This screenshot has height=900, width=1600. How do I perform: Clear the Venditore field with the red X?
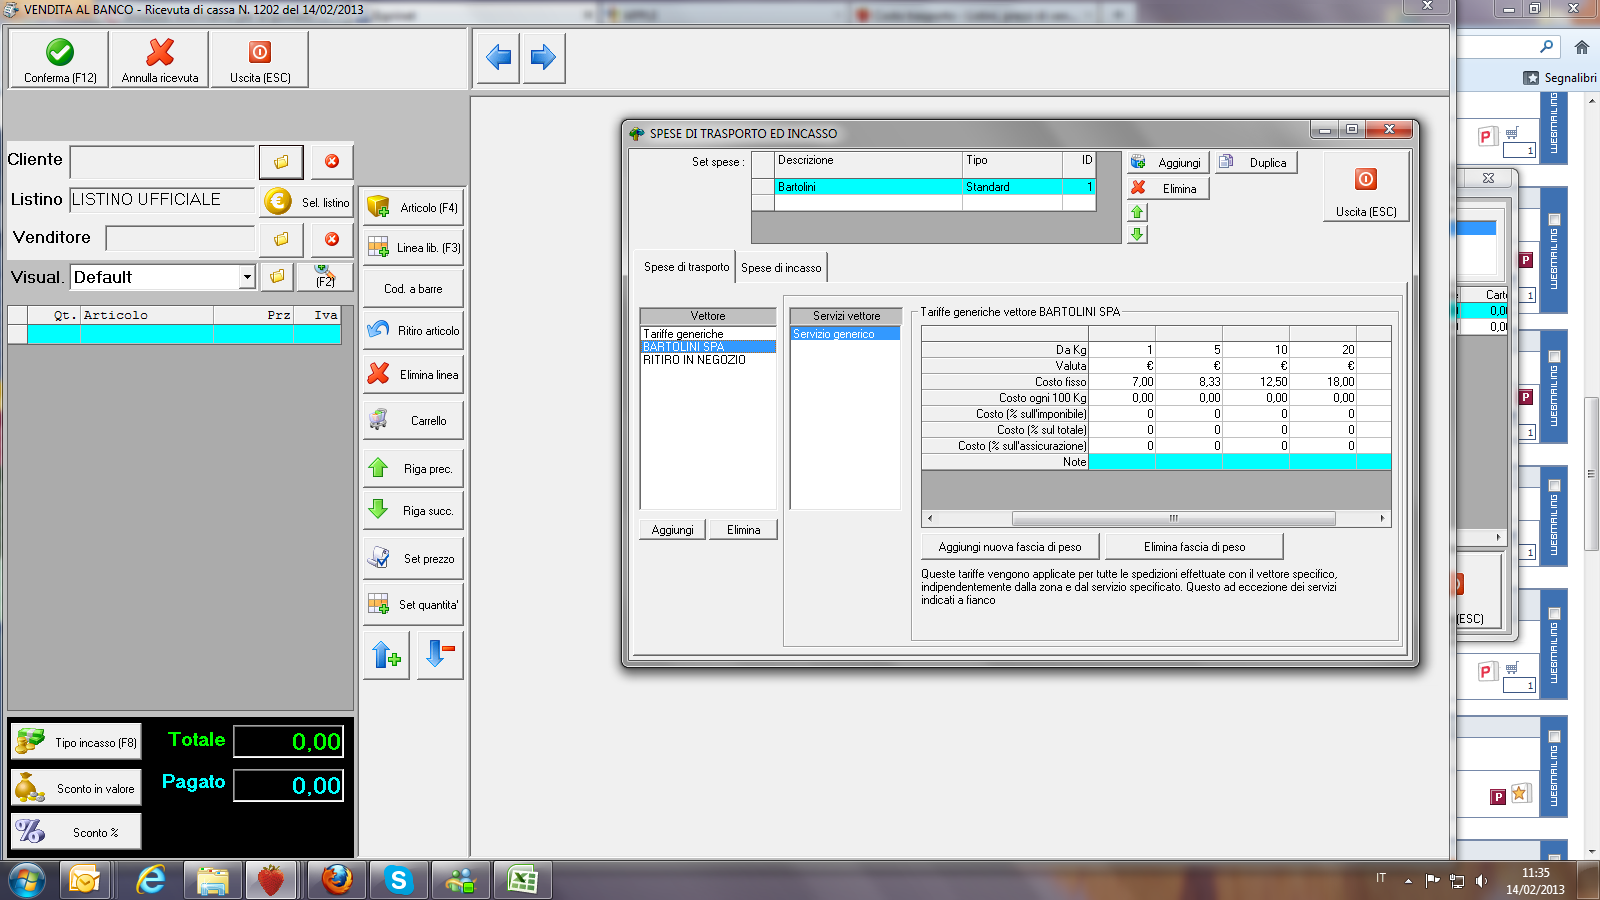tap(332, 239)
